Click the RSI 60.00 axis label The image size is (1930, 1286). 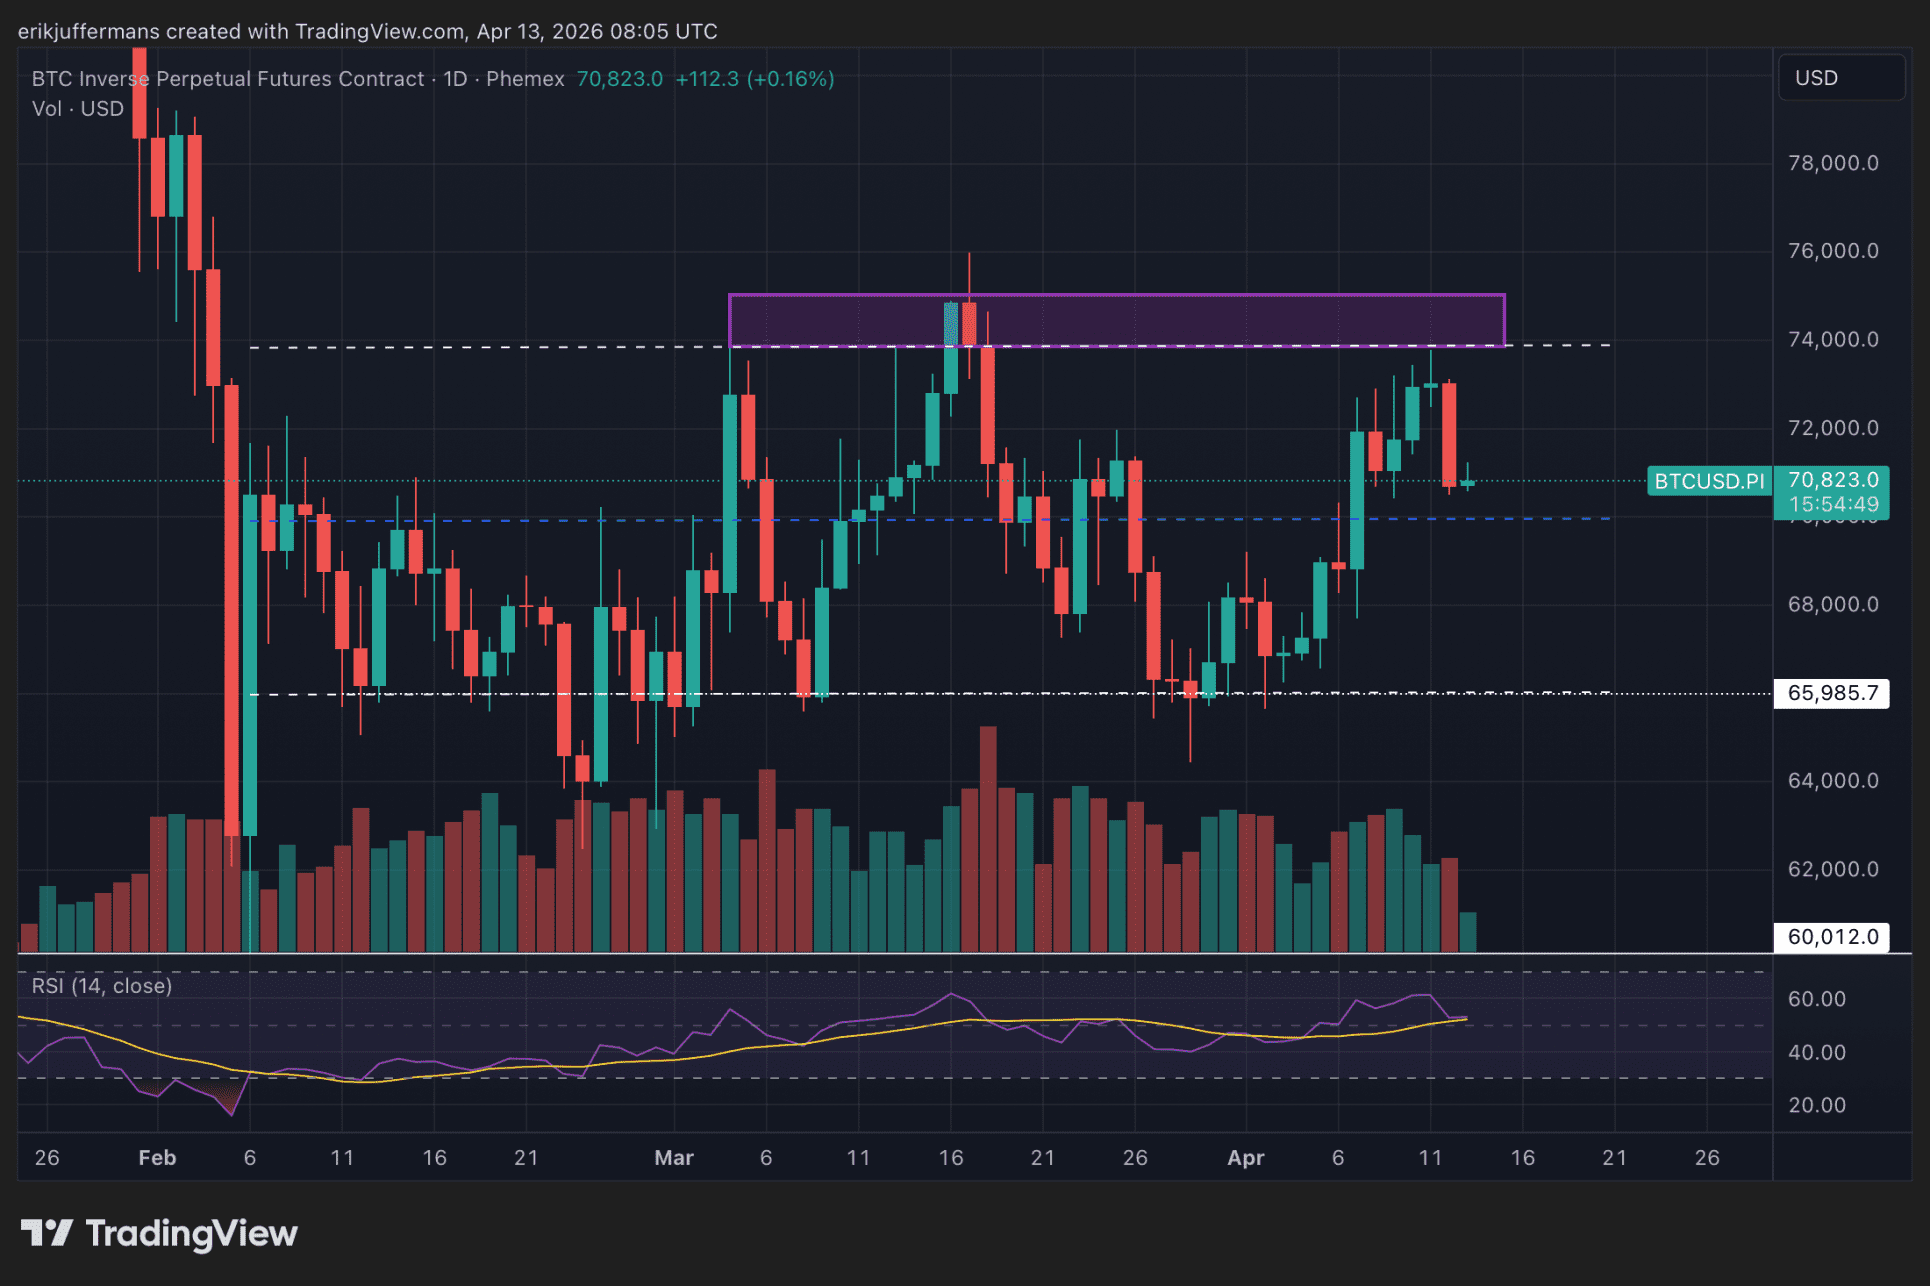(1816, 999)
